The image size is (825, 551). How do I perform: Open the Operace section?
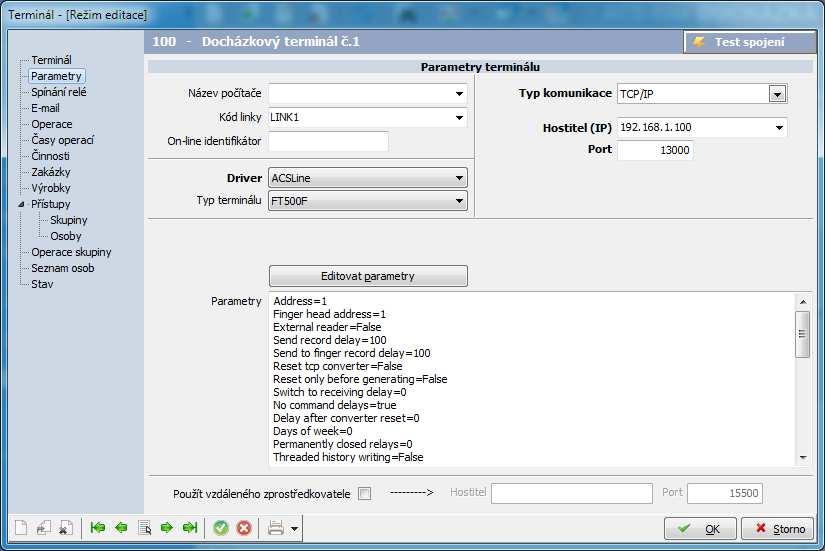pyautogui.click(x=52, y=124)
